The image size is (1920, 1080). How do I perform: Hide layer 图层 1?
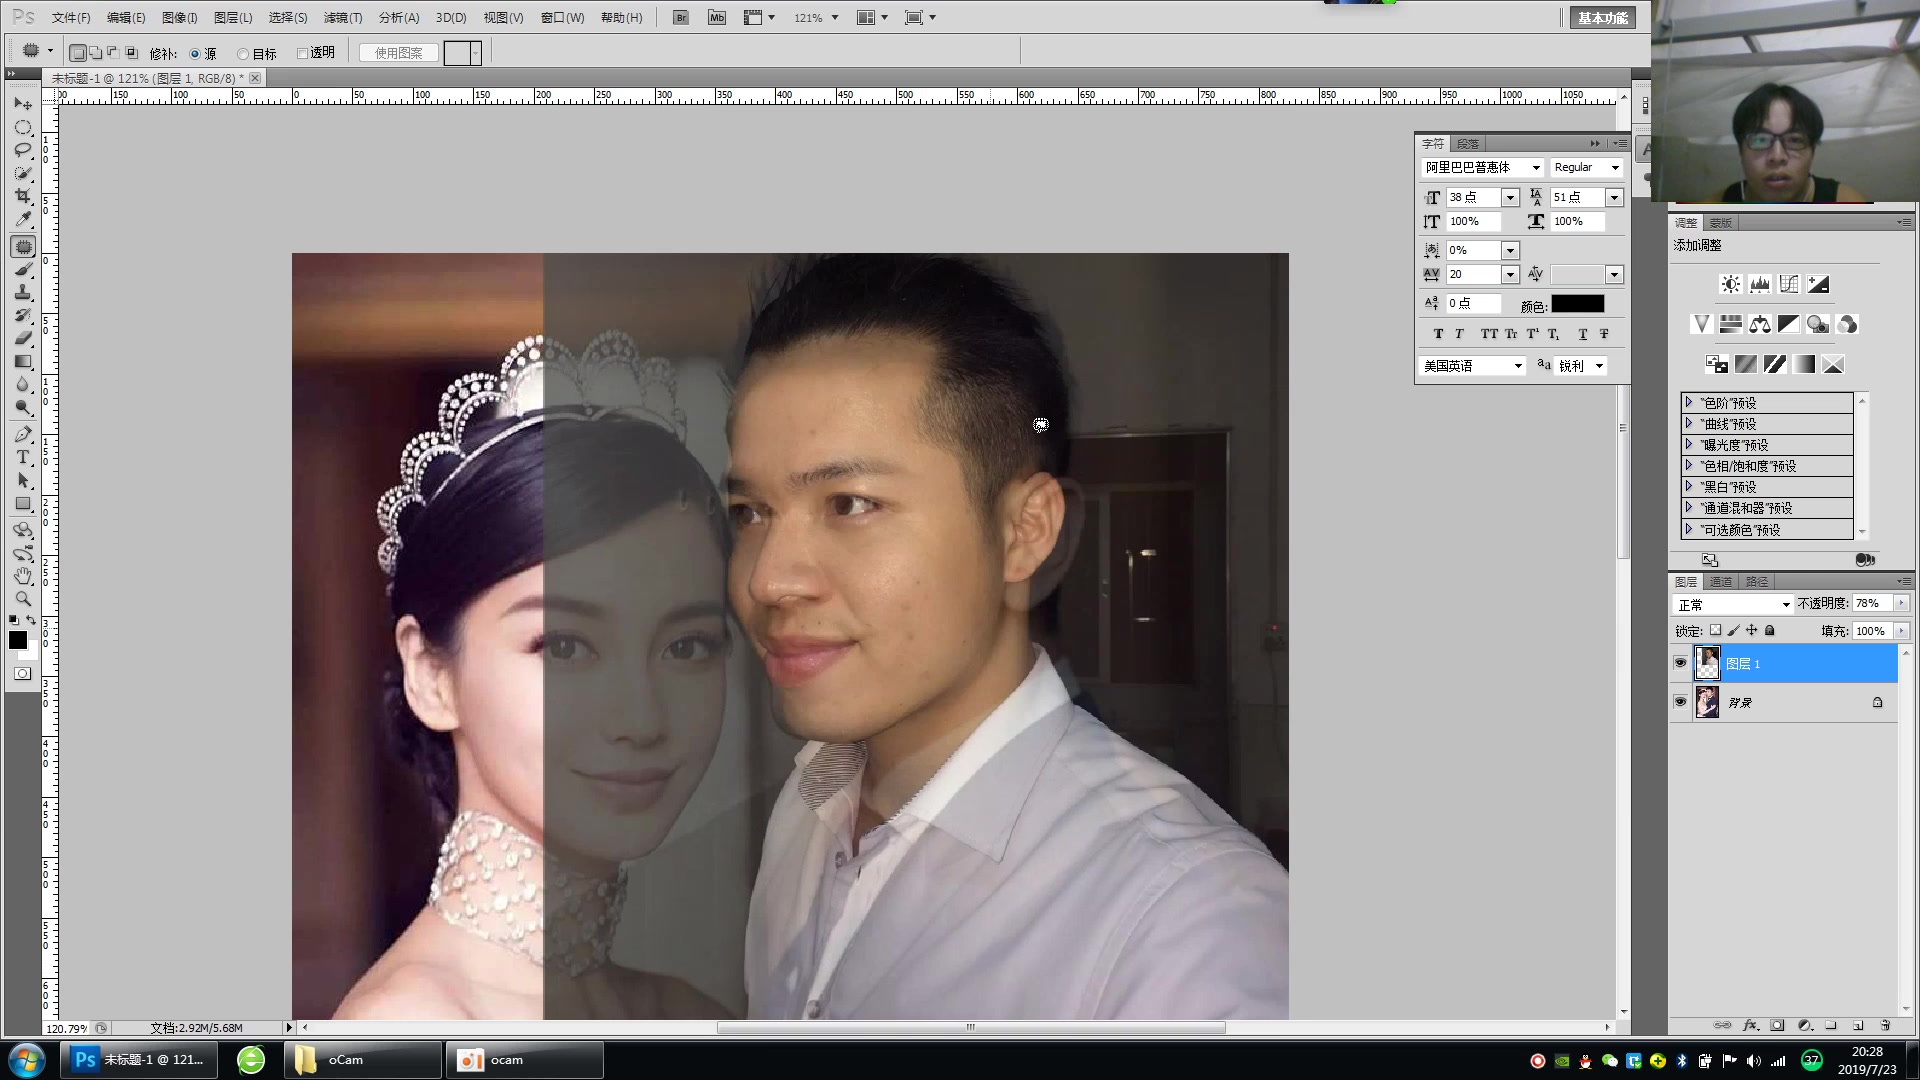(x=1680, y=663)
